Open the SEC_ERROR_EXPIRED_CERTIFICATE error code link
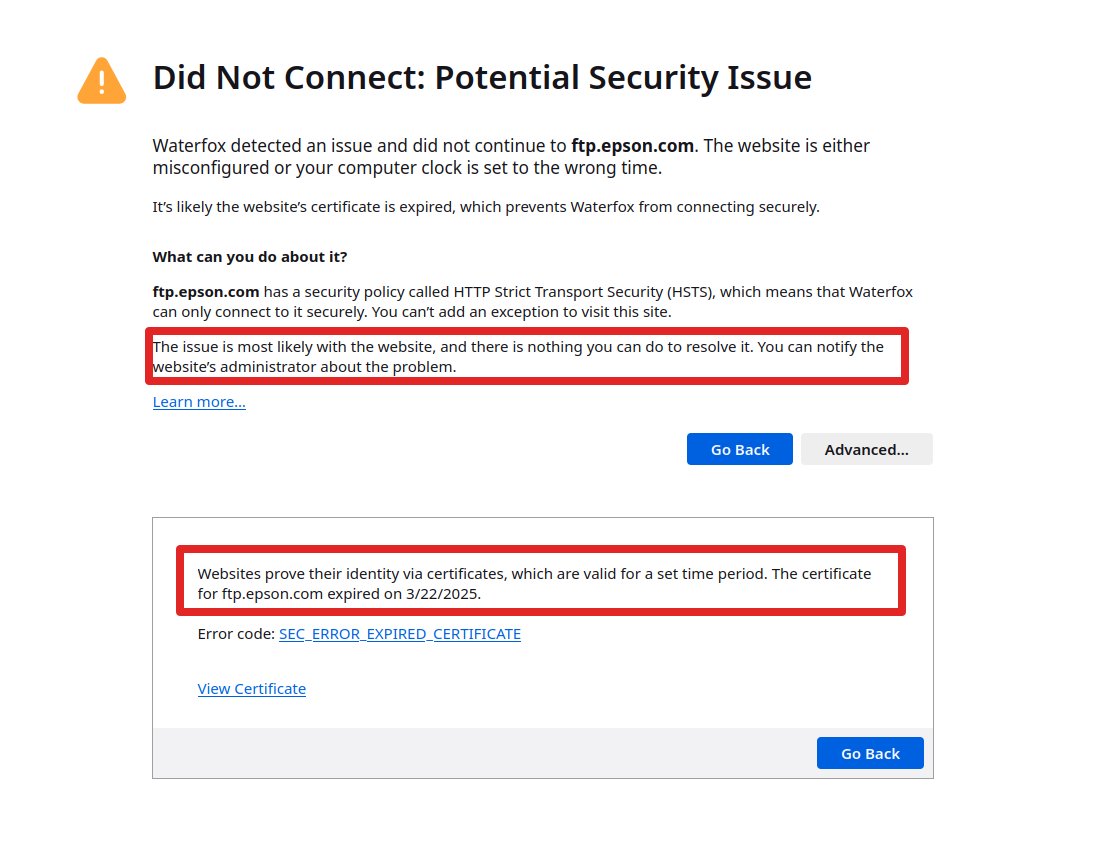Screen dimensions: 1106x858 pyautogui.click(x=400, y=634)
